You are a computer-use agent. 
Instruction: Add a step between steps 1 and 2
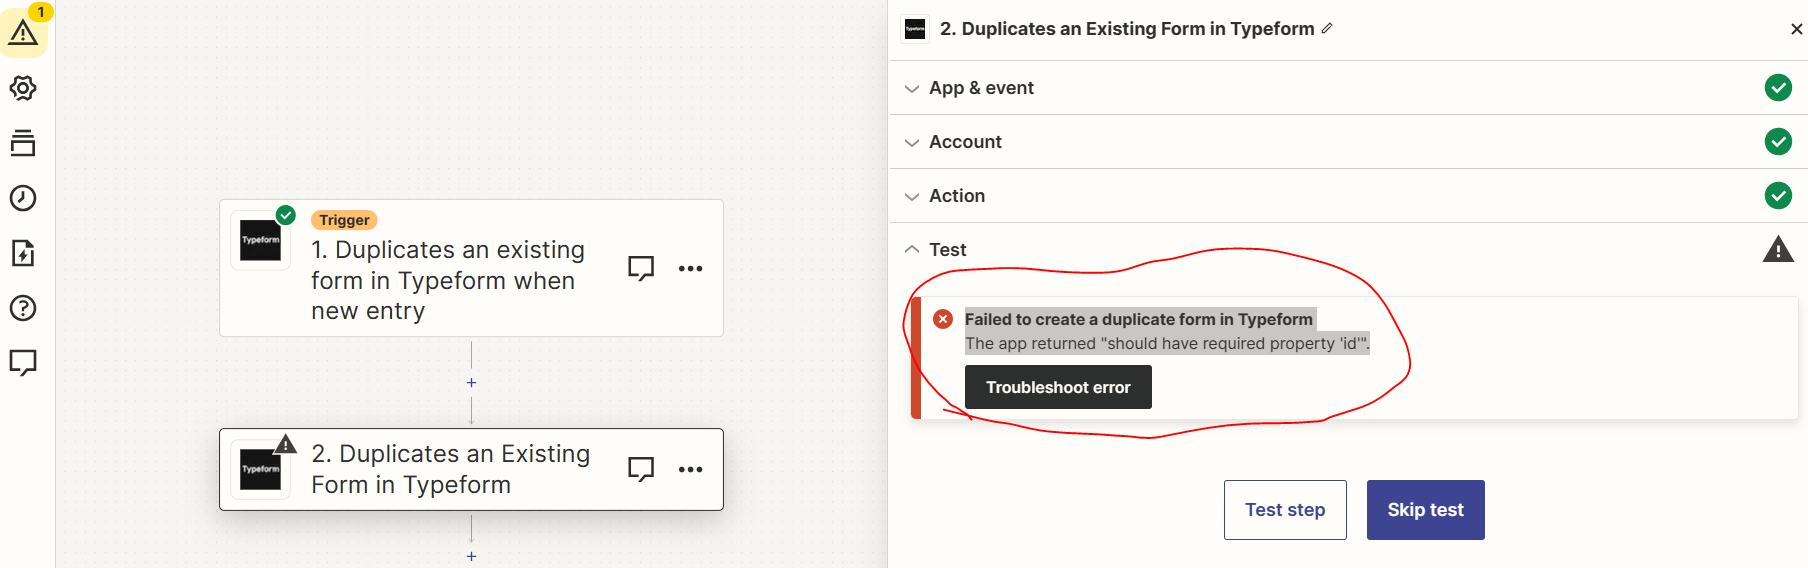click(x=472, y=383)
